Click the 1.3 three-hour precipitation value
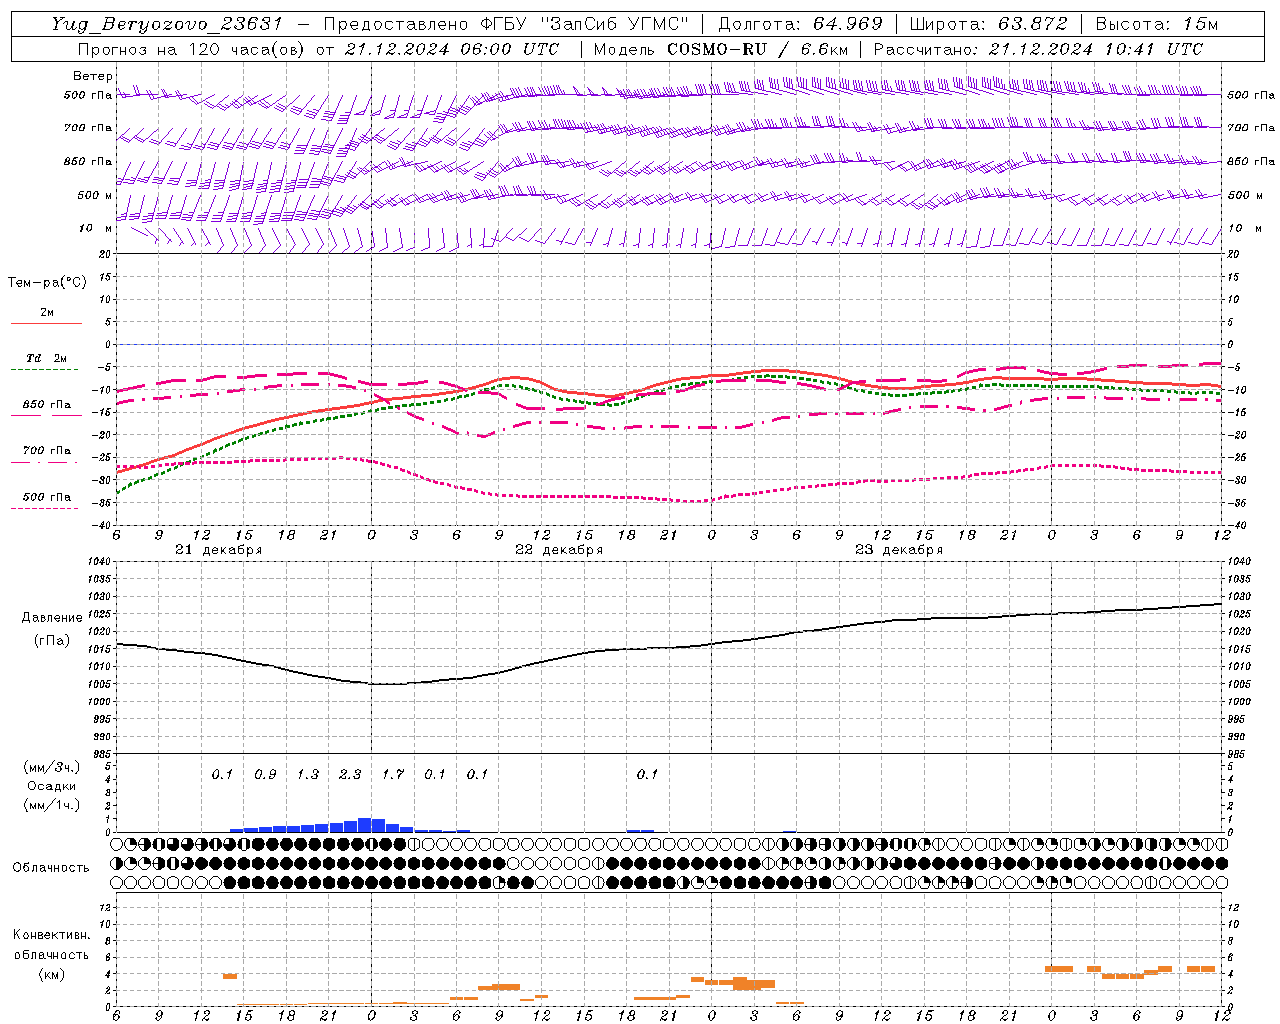Screen dimensions: 1280x1024 (x=308, y=774)
